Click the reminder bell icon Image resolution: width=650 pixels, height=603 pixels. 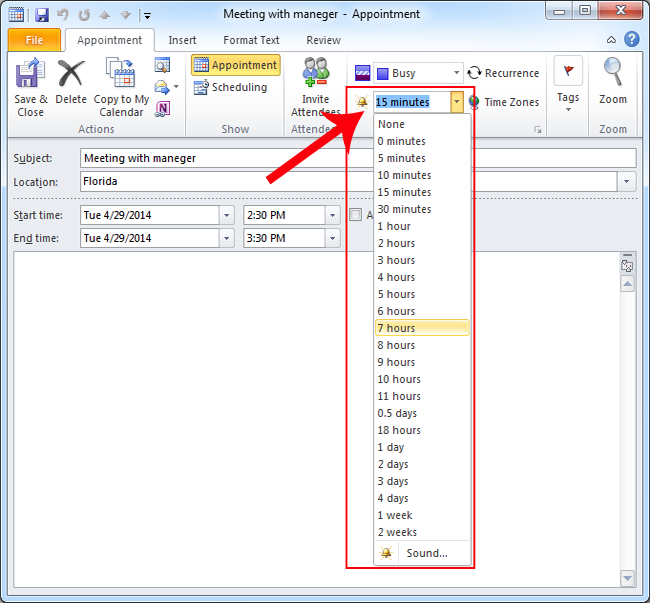362,102
